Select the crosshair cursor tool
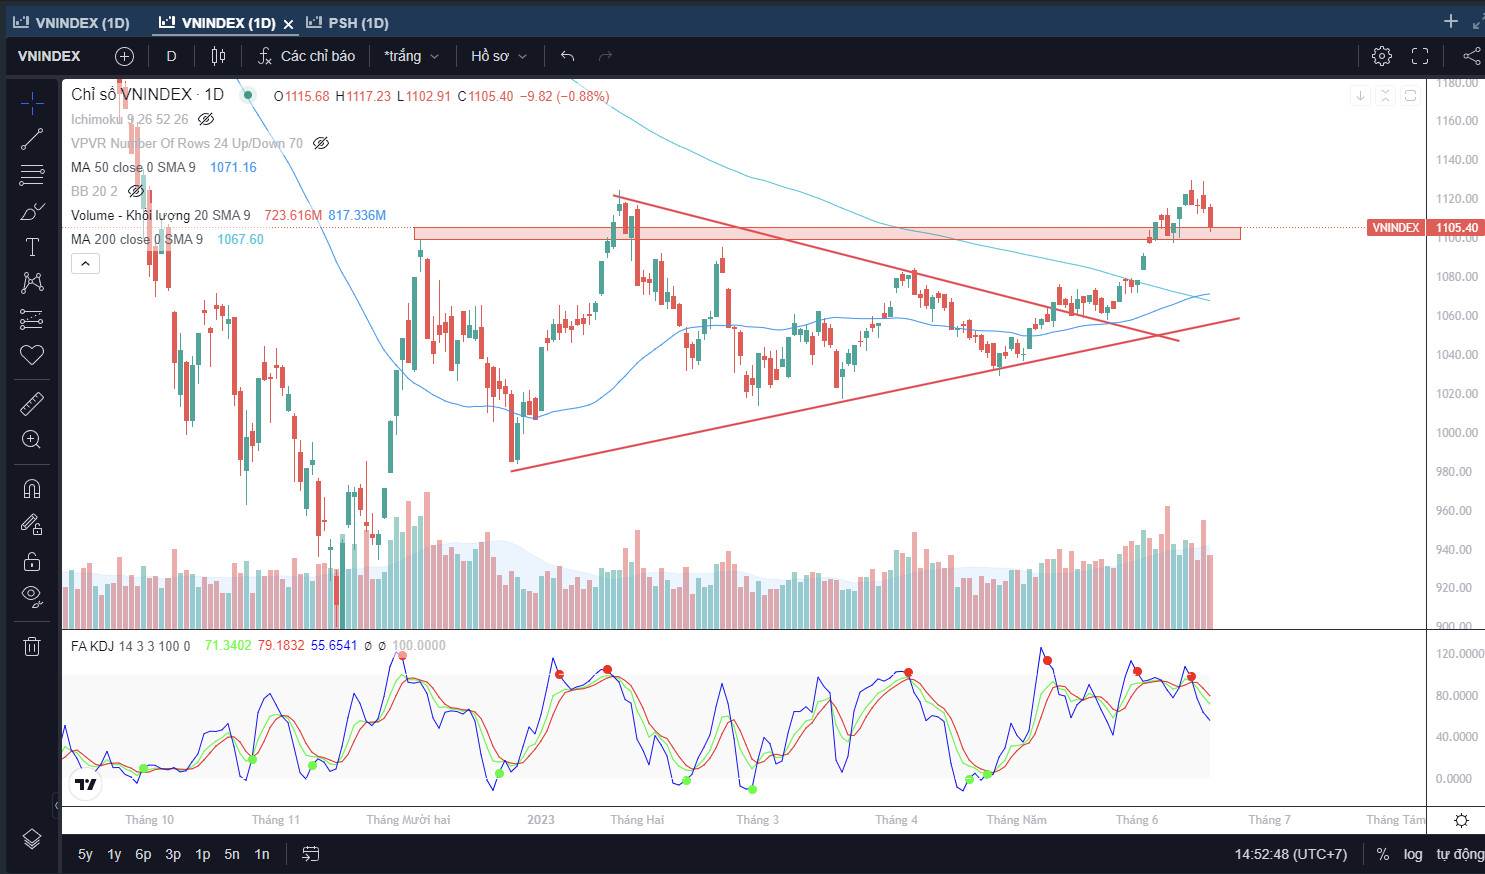This screenshot has height=874, width=1485. [32, 103]
